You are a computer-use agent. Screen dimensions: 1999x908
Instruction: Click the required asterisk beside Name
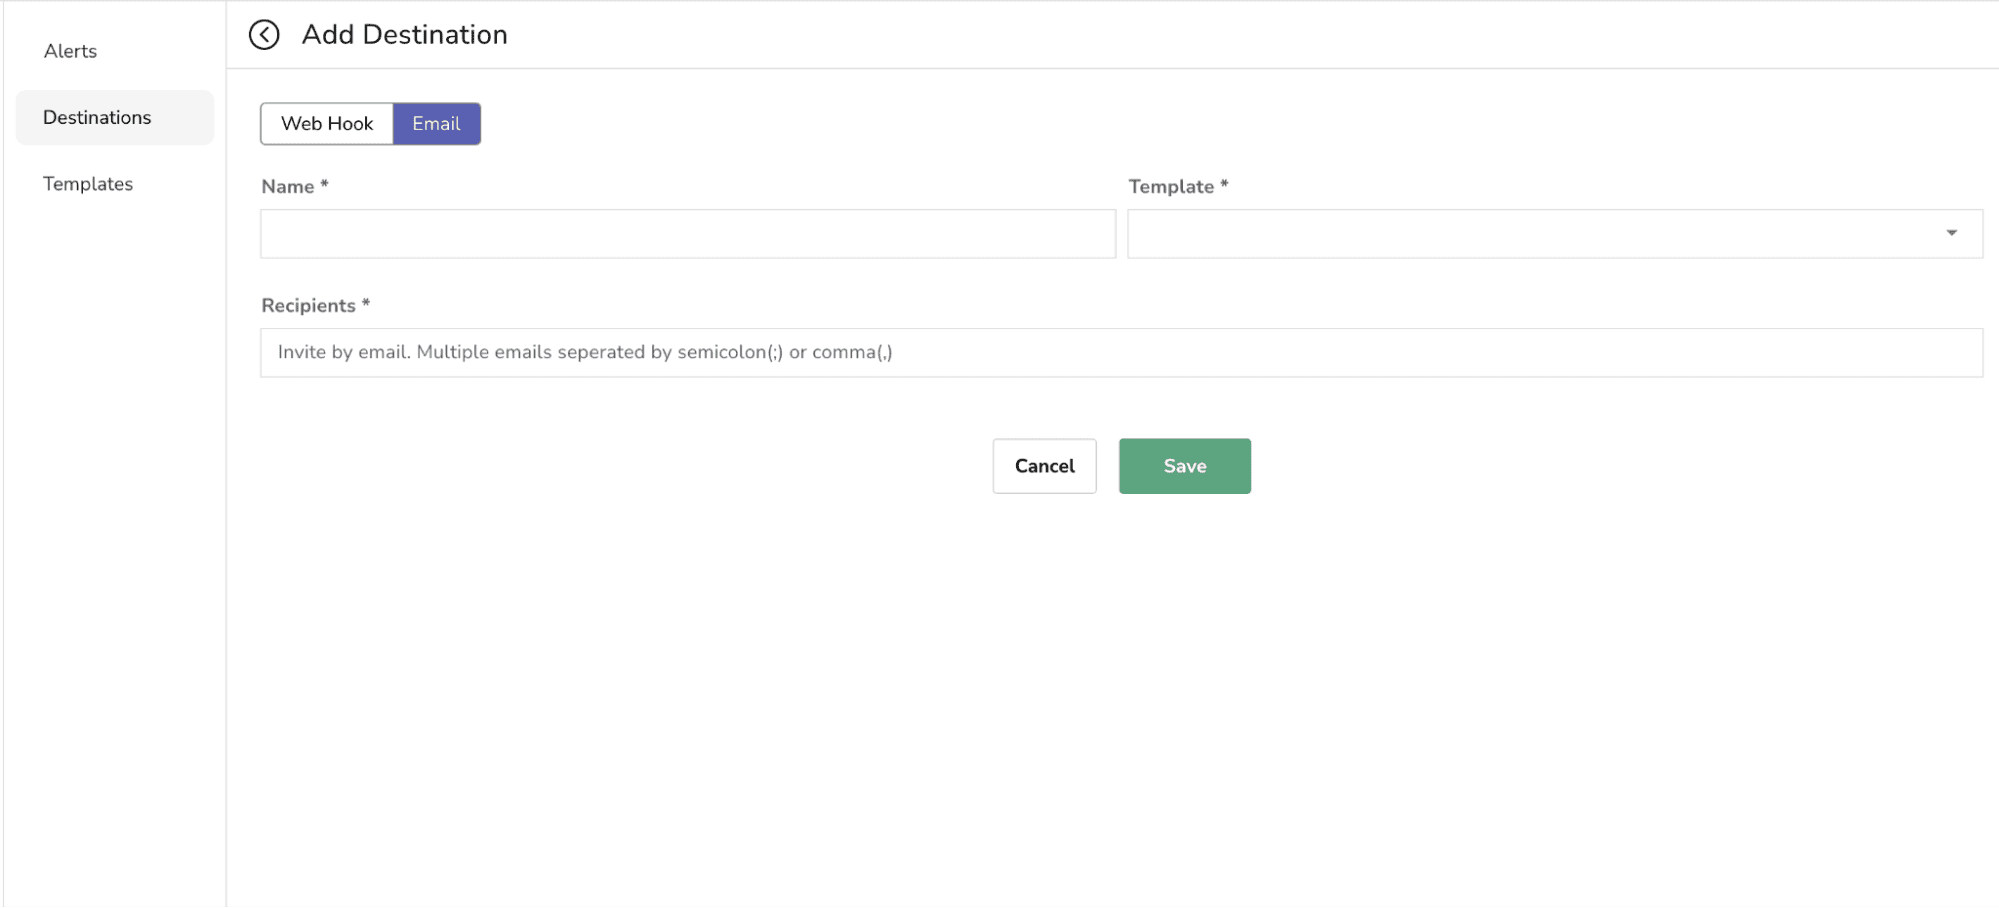pyautogui.click(x=324, y=185)
